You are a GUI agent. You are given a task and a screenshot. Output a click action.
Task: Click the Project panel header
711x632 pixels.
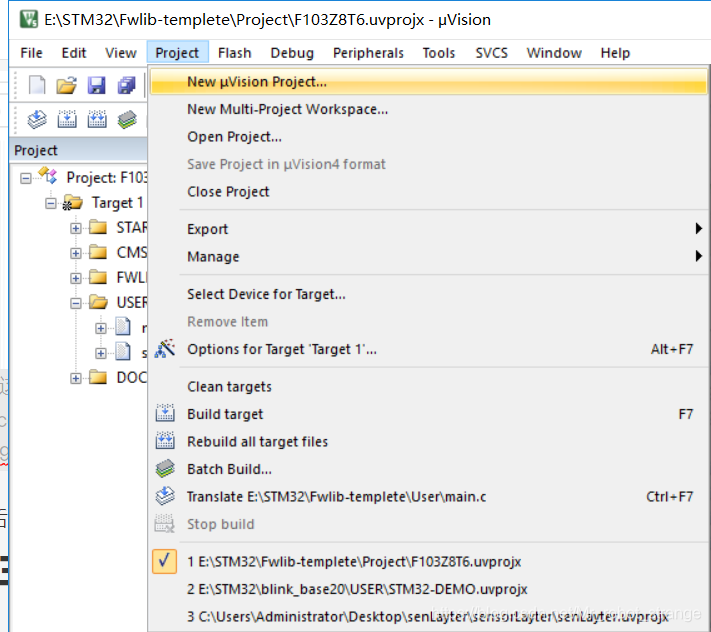[78, 150]
